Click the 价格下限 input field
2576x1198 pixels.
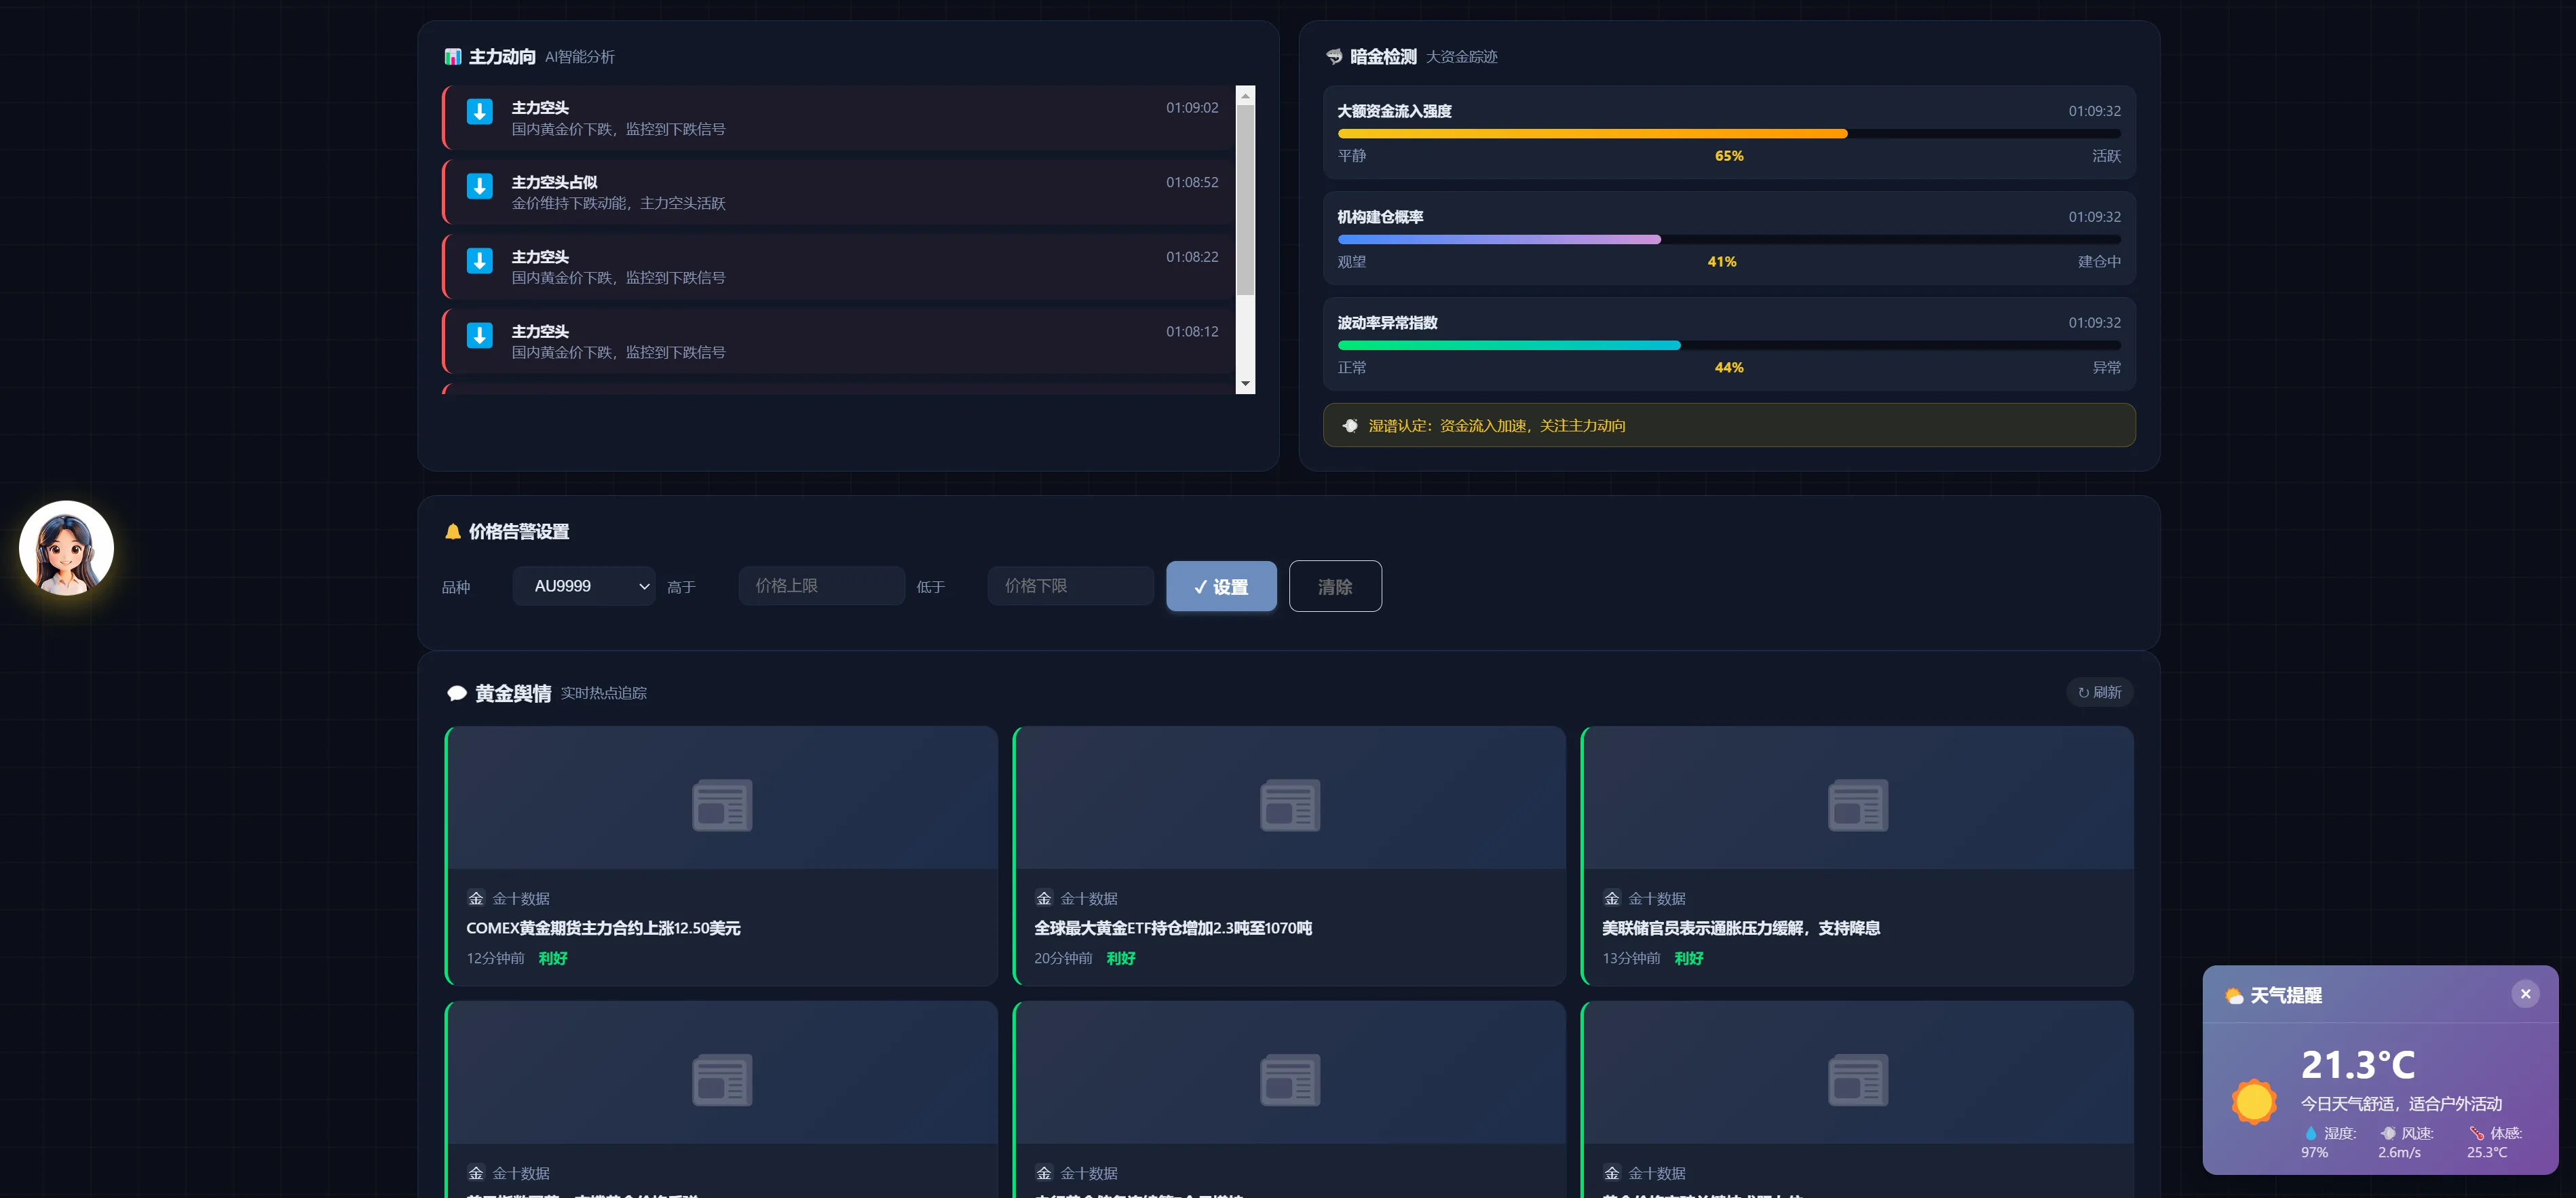click(1070, 586)
